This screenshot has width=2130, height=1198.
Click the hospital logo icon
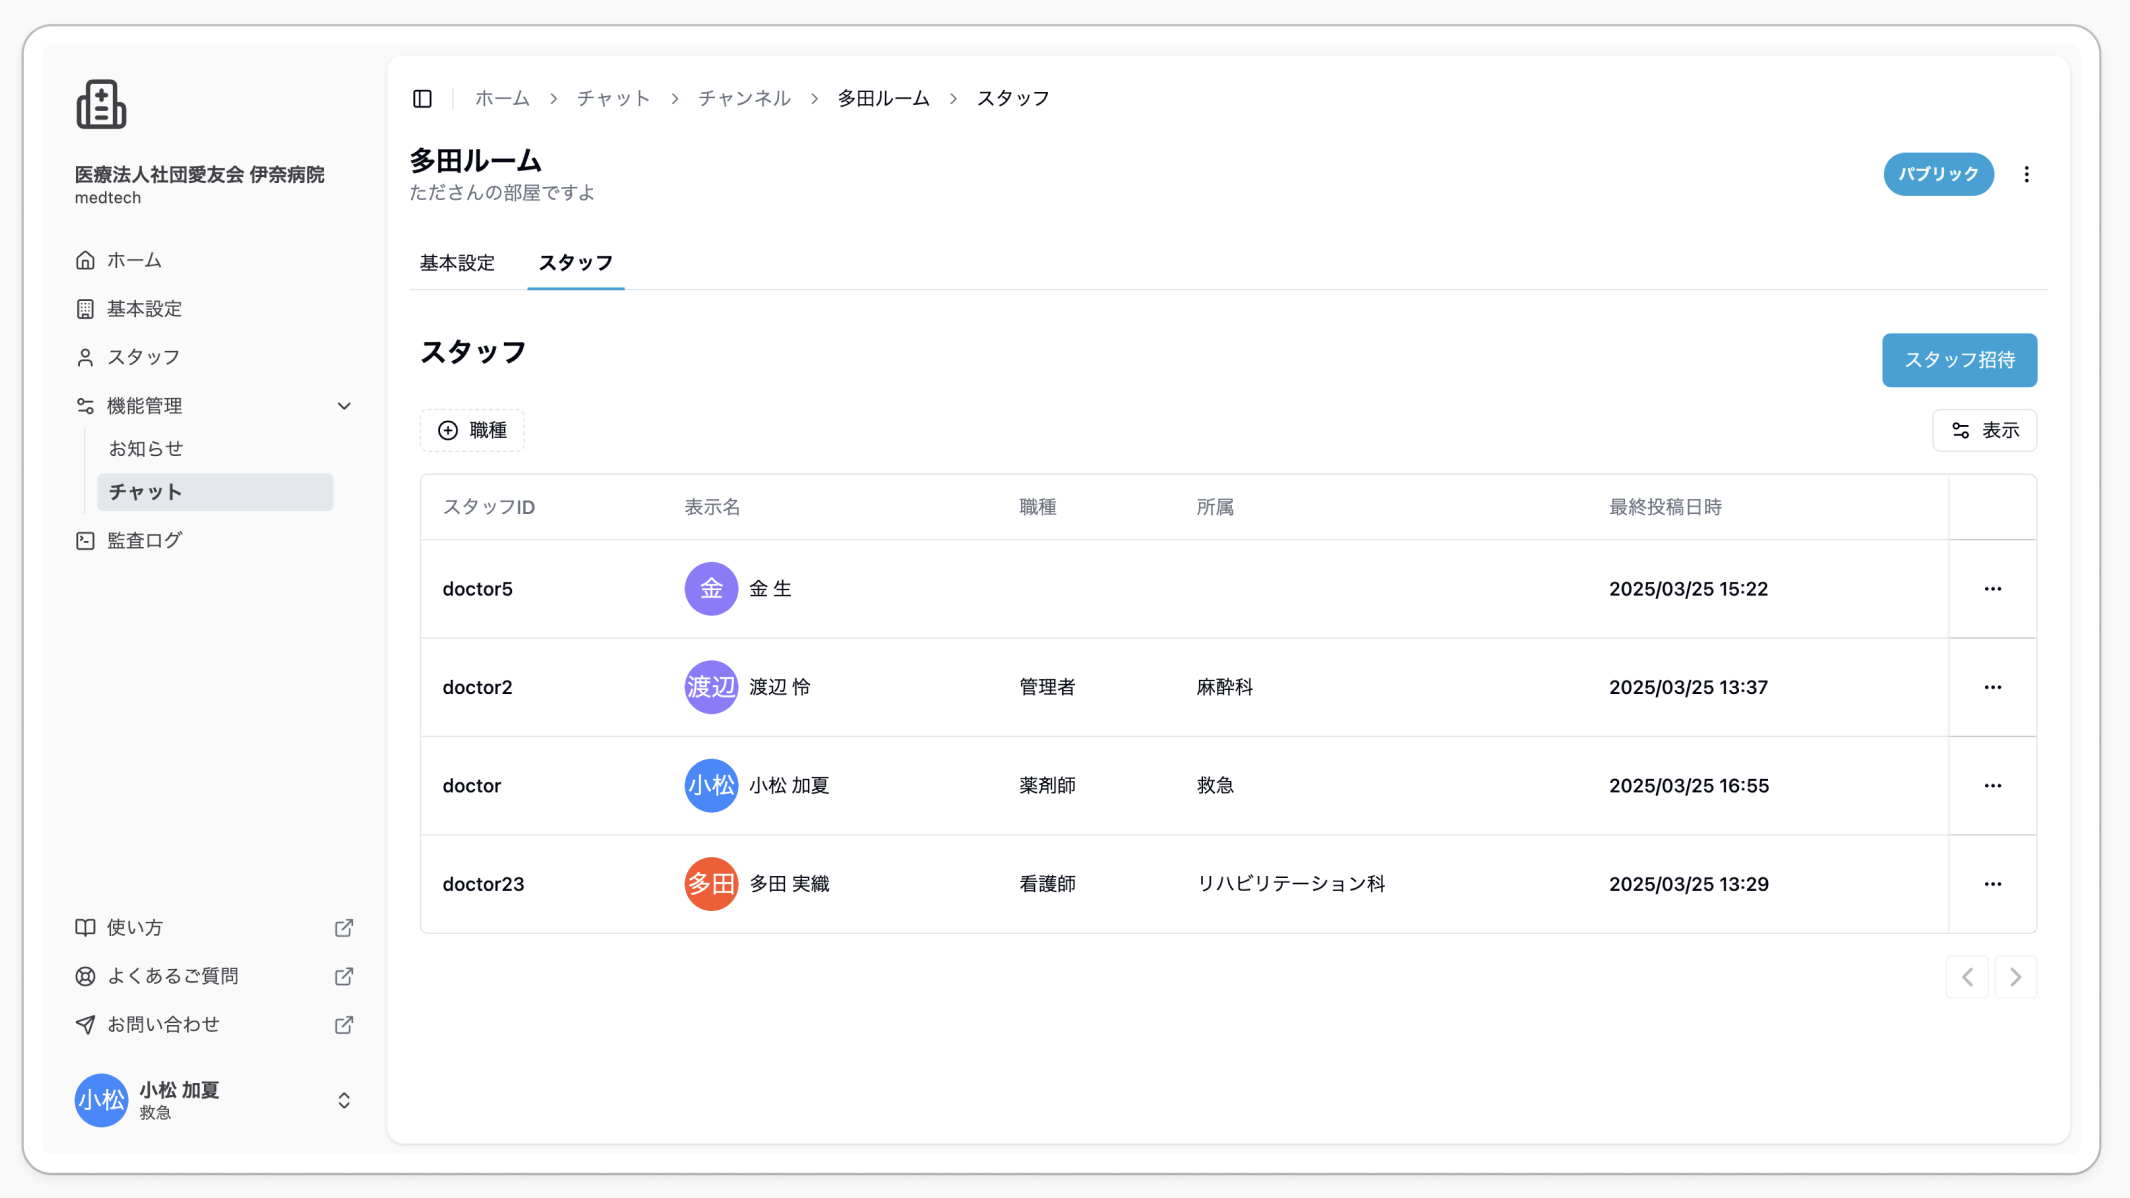(x=101, y=104)
